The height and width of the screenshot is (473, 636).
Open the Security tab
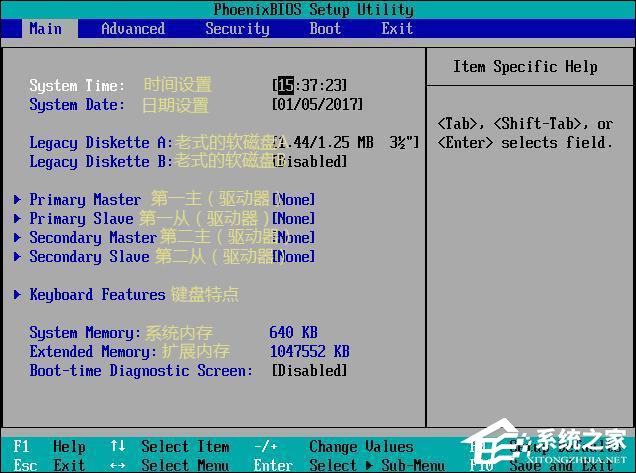(237, 29)
